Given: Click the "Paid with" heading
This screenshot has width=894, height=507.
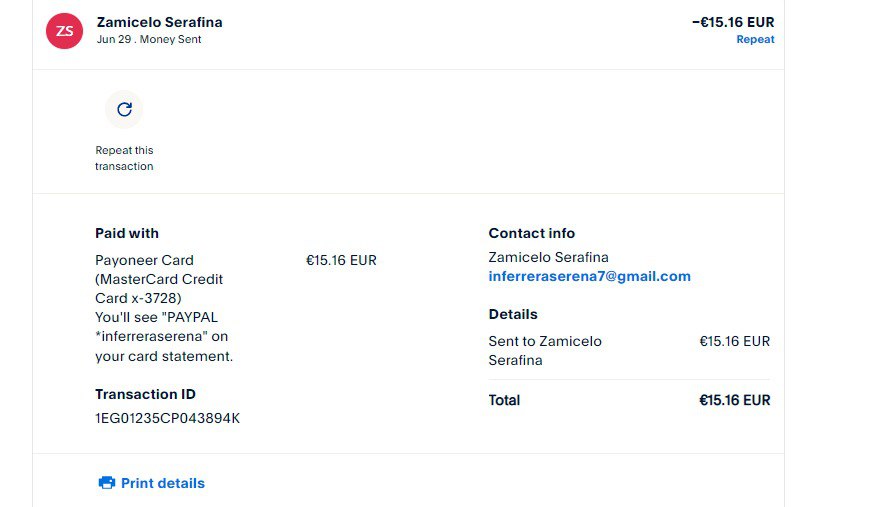Looking at the screenshot, I should [127, 233].
